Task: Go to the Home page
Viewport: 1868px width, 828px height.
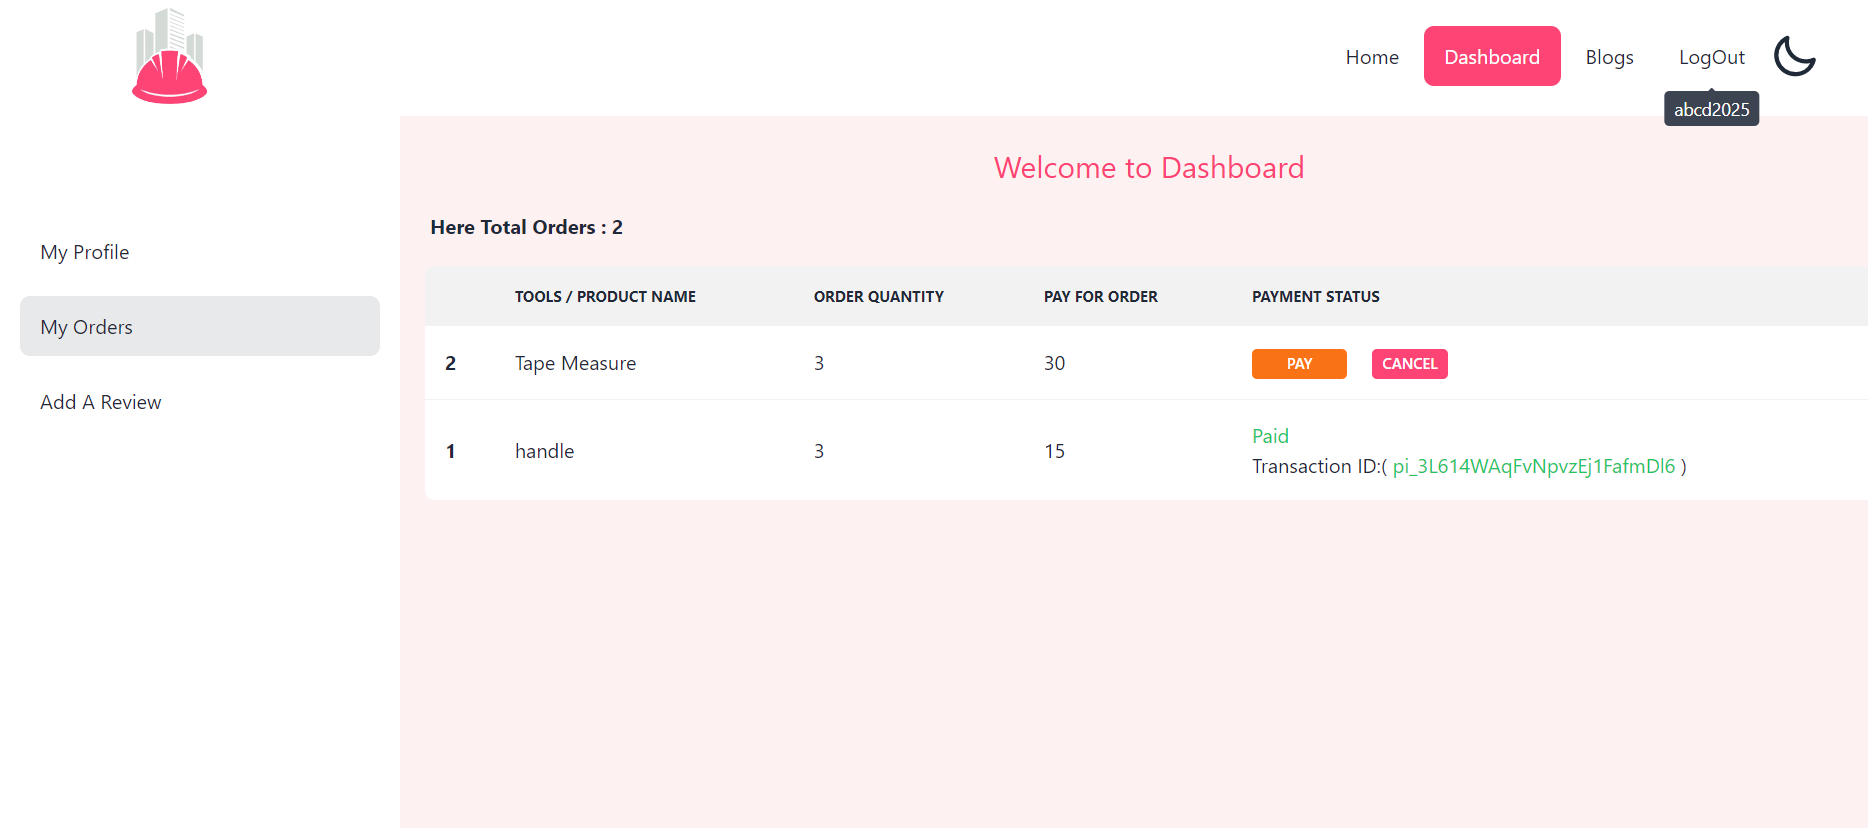Action: 1372,57
